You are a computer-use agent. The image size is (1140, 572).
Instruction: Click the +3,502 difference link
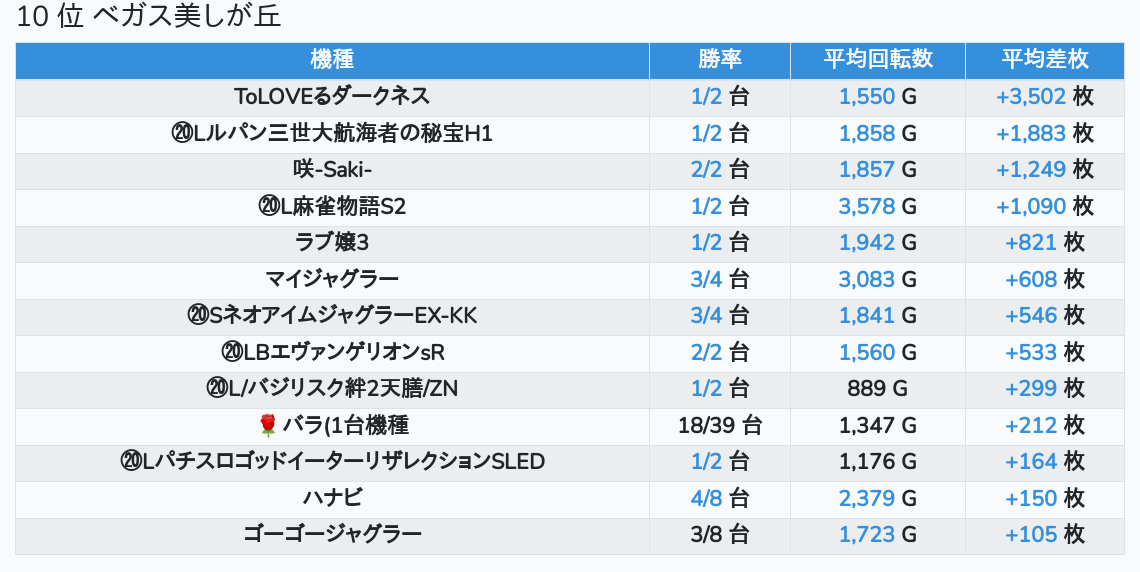click(x=1031, y=97)
